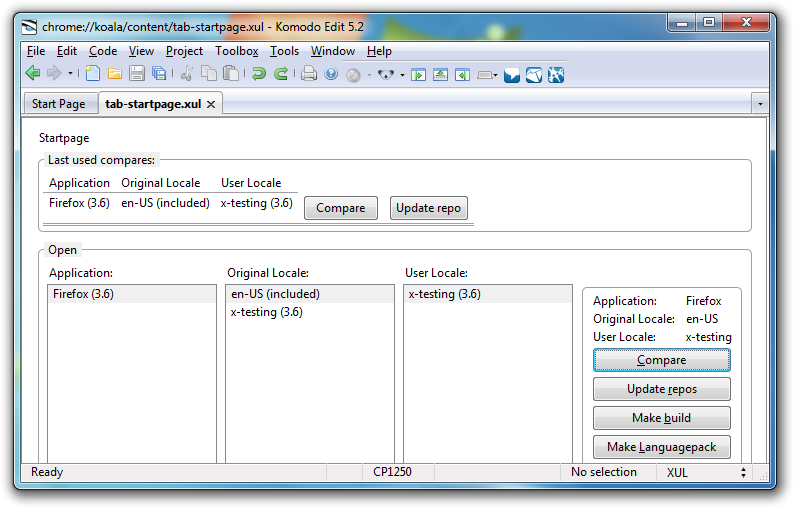Image resolution: width=794 pixels, height=509 pixels.
Task: Select en-US (included) in Original Locale list
Action: click(310, 294)
